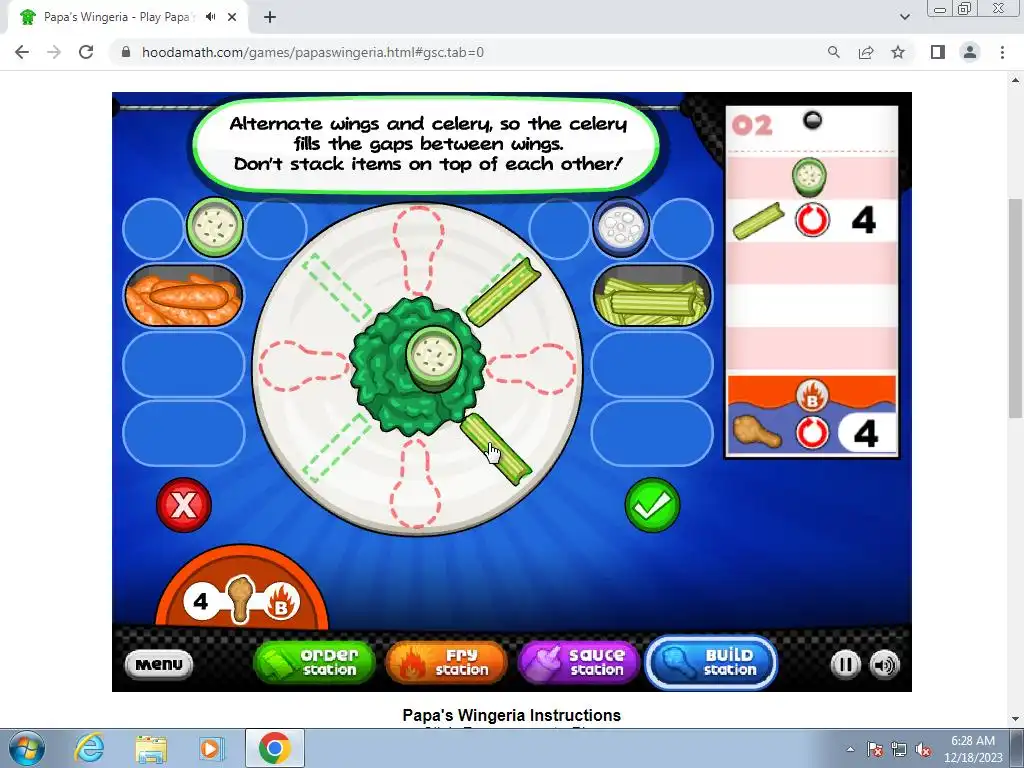
Task: Click the browser back arrow
Action: [22, 52]
